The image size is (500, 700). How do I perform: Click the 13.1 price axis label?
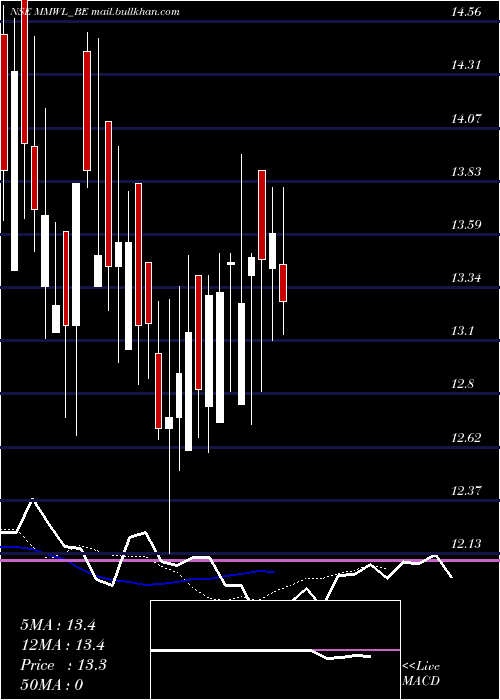(463, 331)
